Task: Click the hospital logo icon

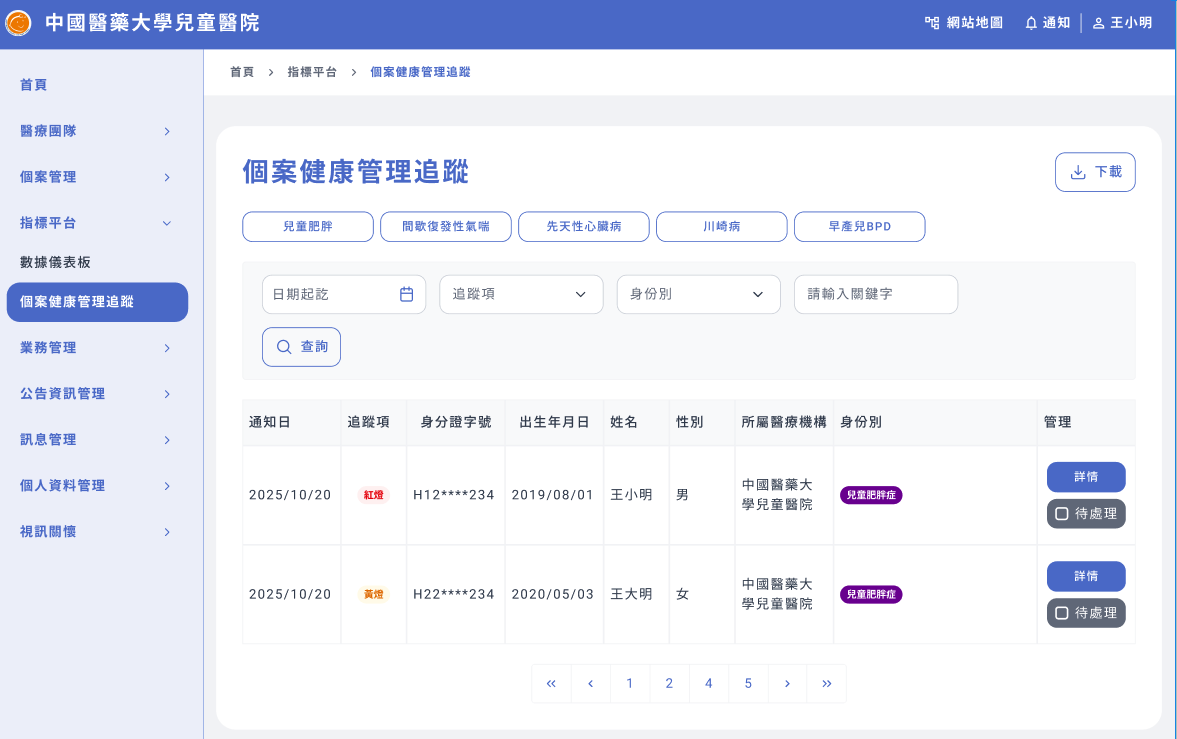Action: point(18,23)
